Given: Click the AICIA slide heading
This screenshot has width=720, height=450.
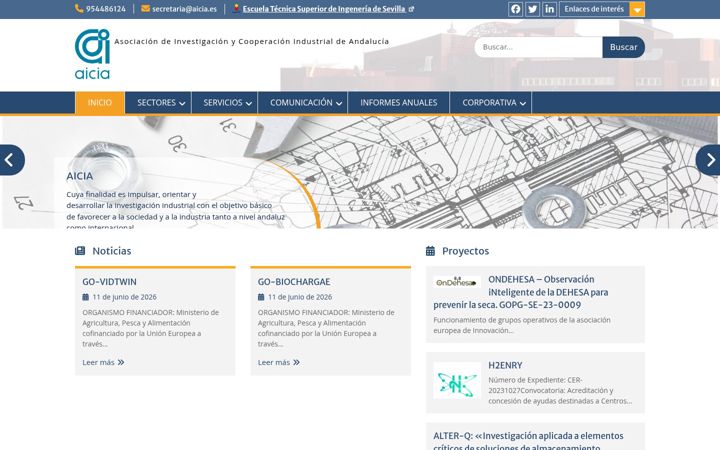Looking at the screenshot, I should [79, 176].
